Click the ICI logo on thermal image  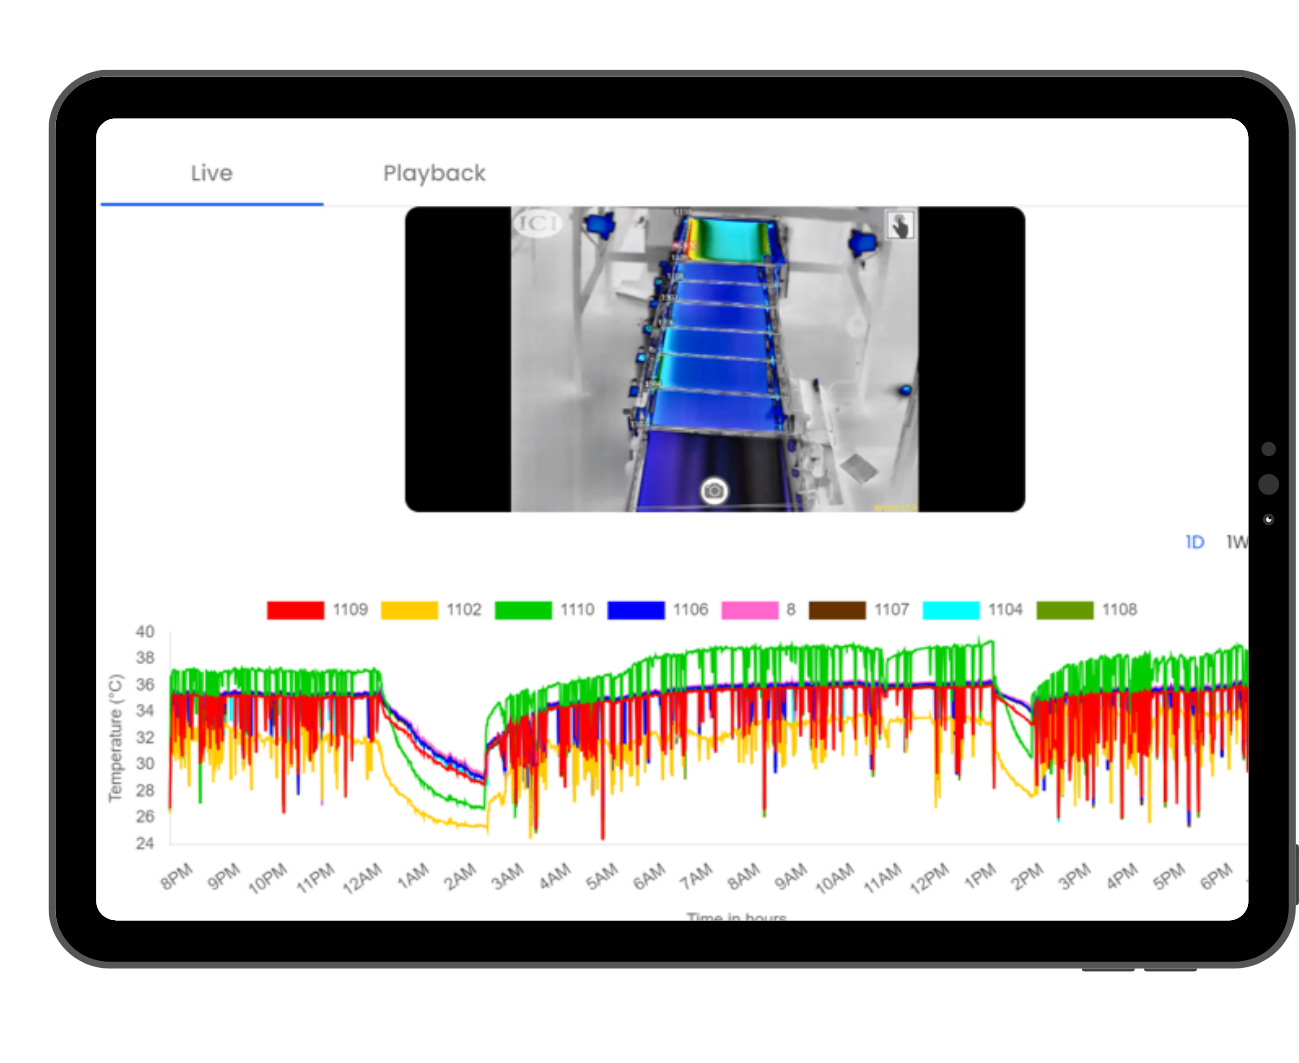click(x=538, y=223)
